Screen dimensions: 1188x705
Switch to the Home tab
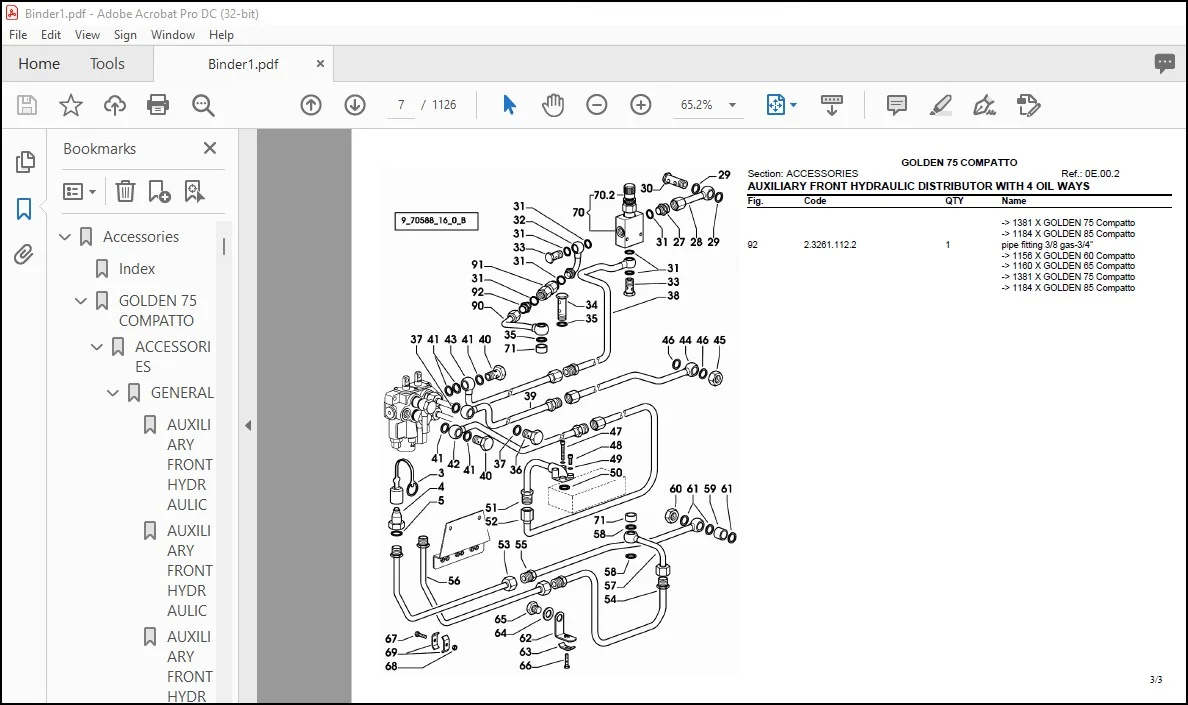click(x=39, y=64)
